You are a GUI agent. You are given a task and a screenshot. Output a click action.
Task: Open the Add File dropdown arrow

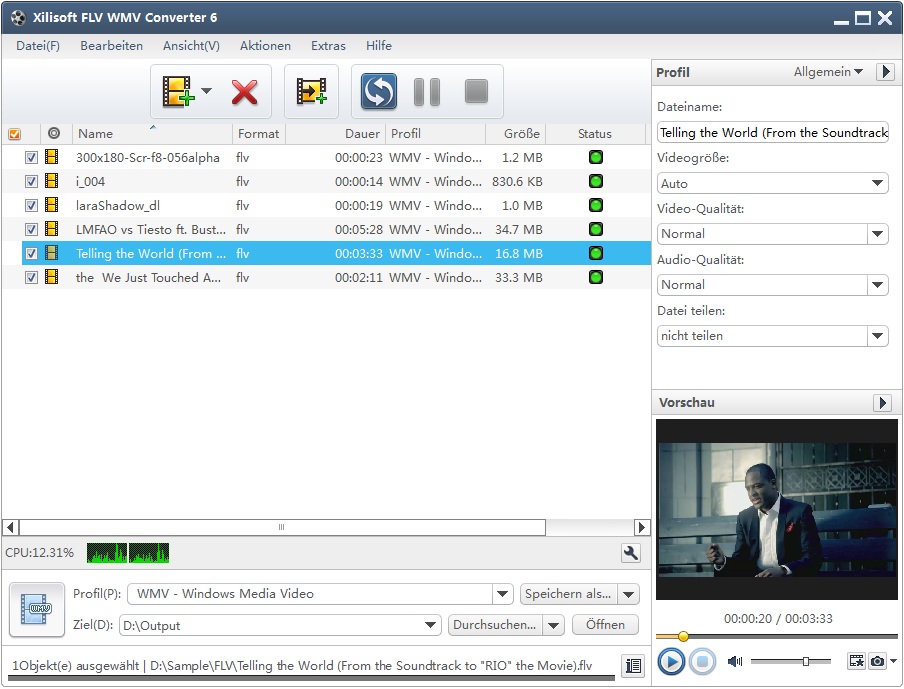pyautogui.click(x=206, y=91)
